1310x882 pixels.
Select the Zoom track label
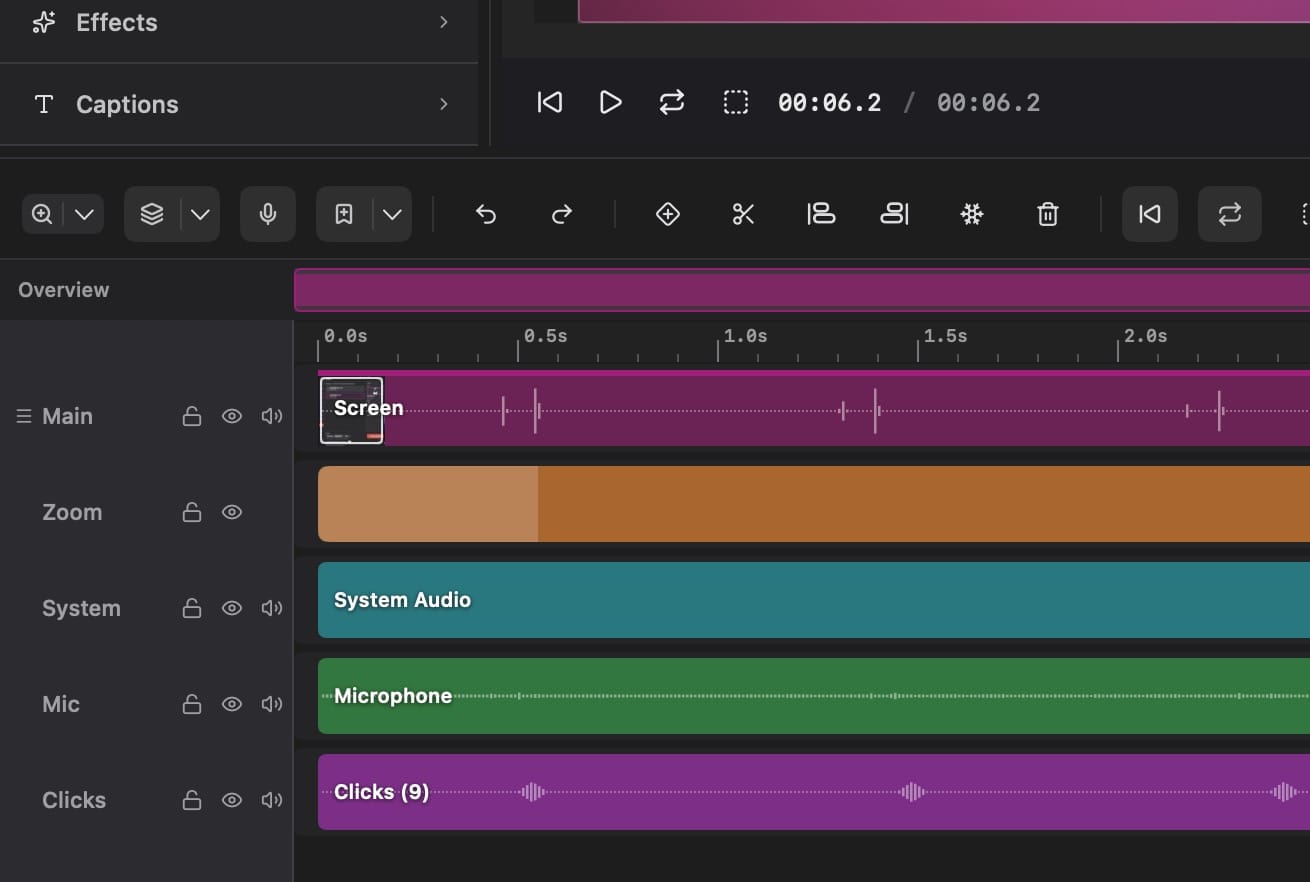tap(72, 512)
